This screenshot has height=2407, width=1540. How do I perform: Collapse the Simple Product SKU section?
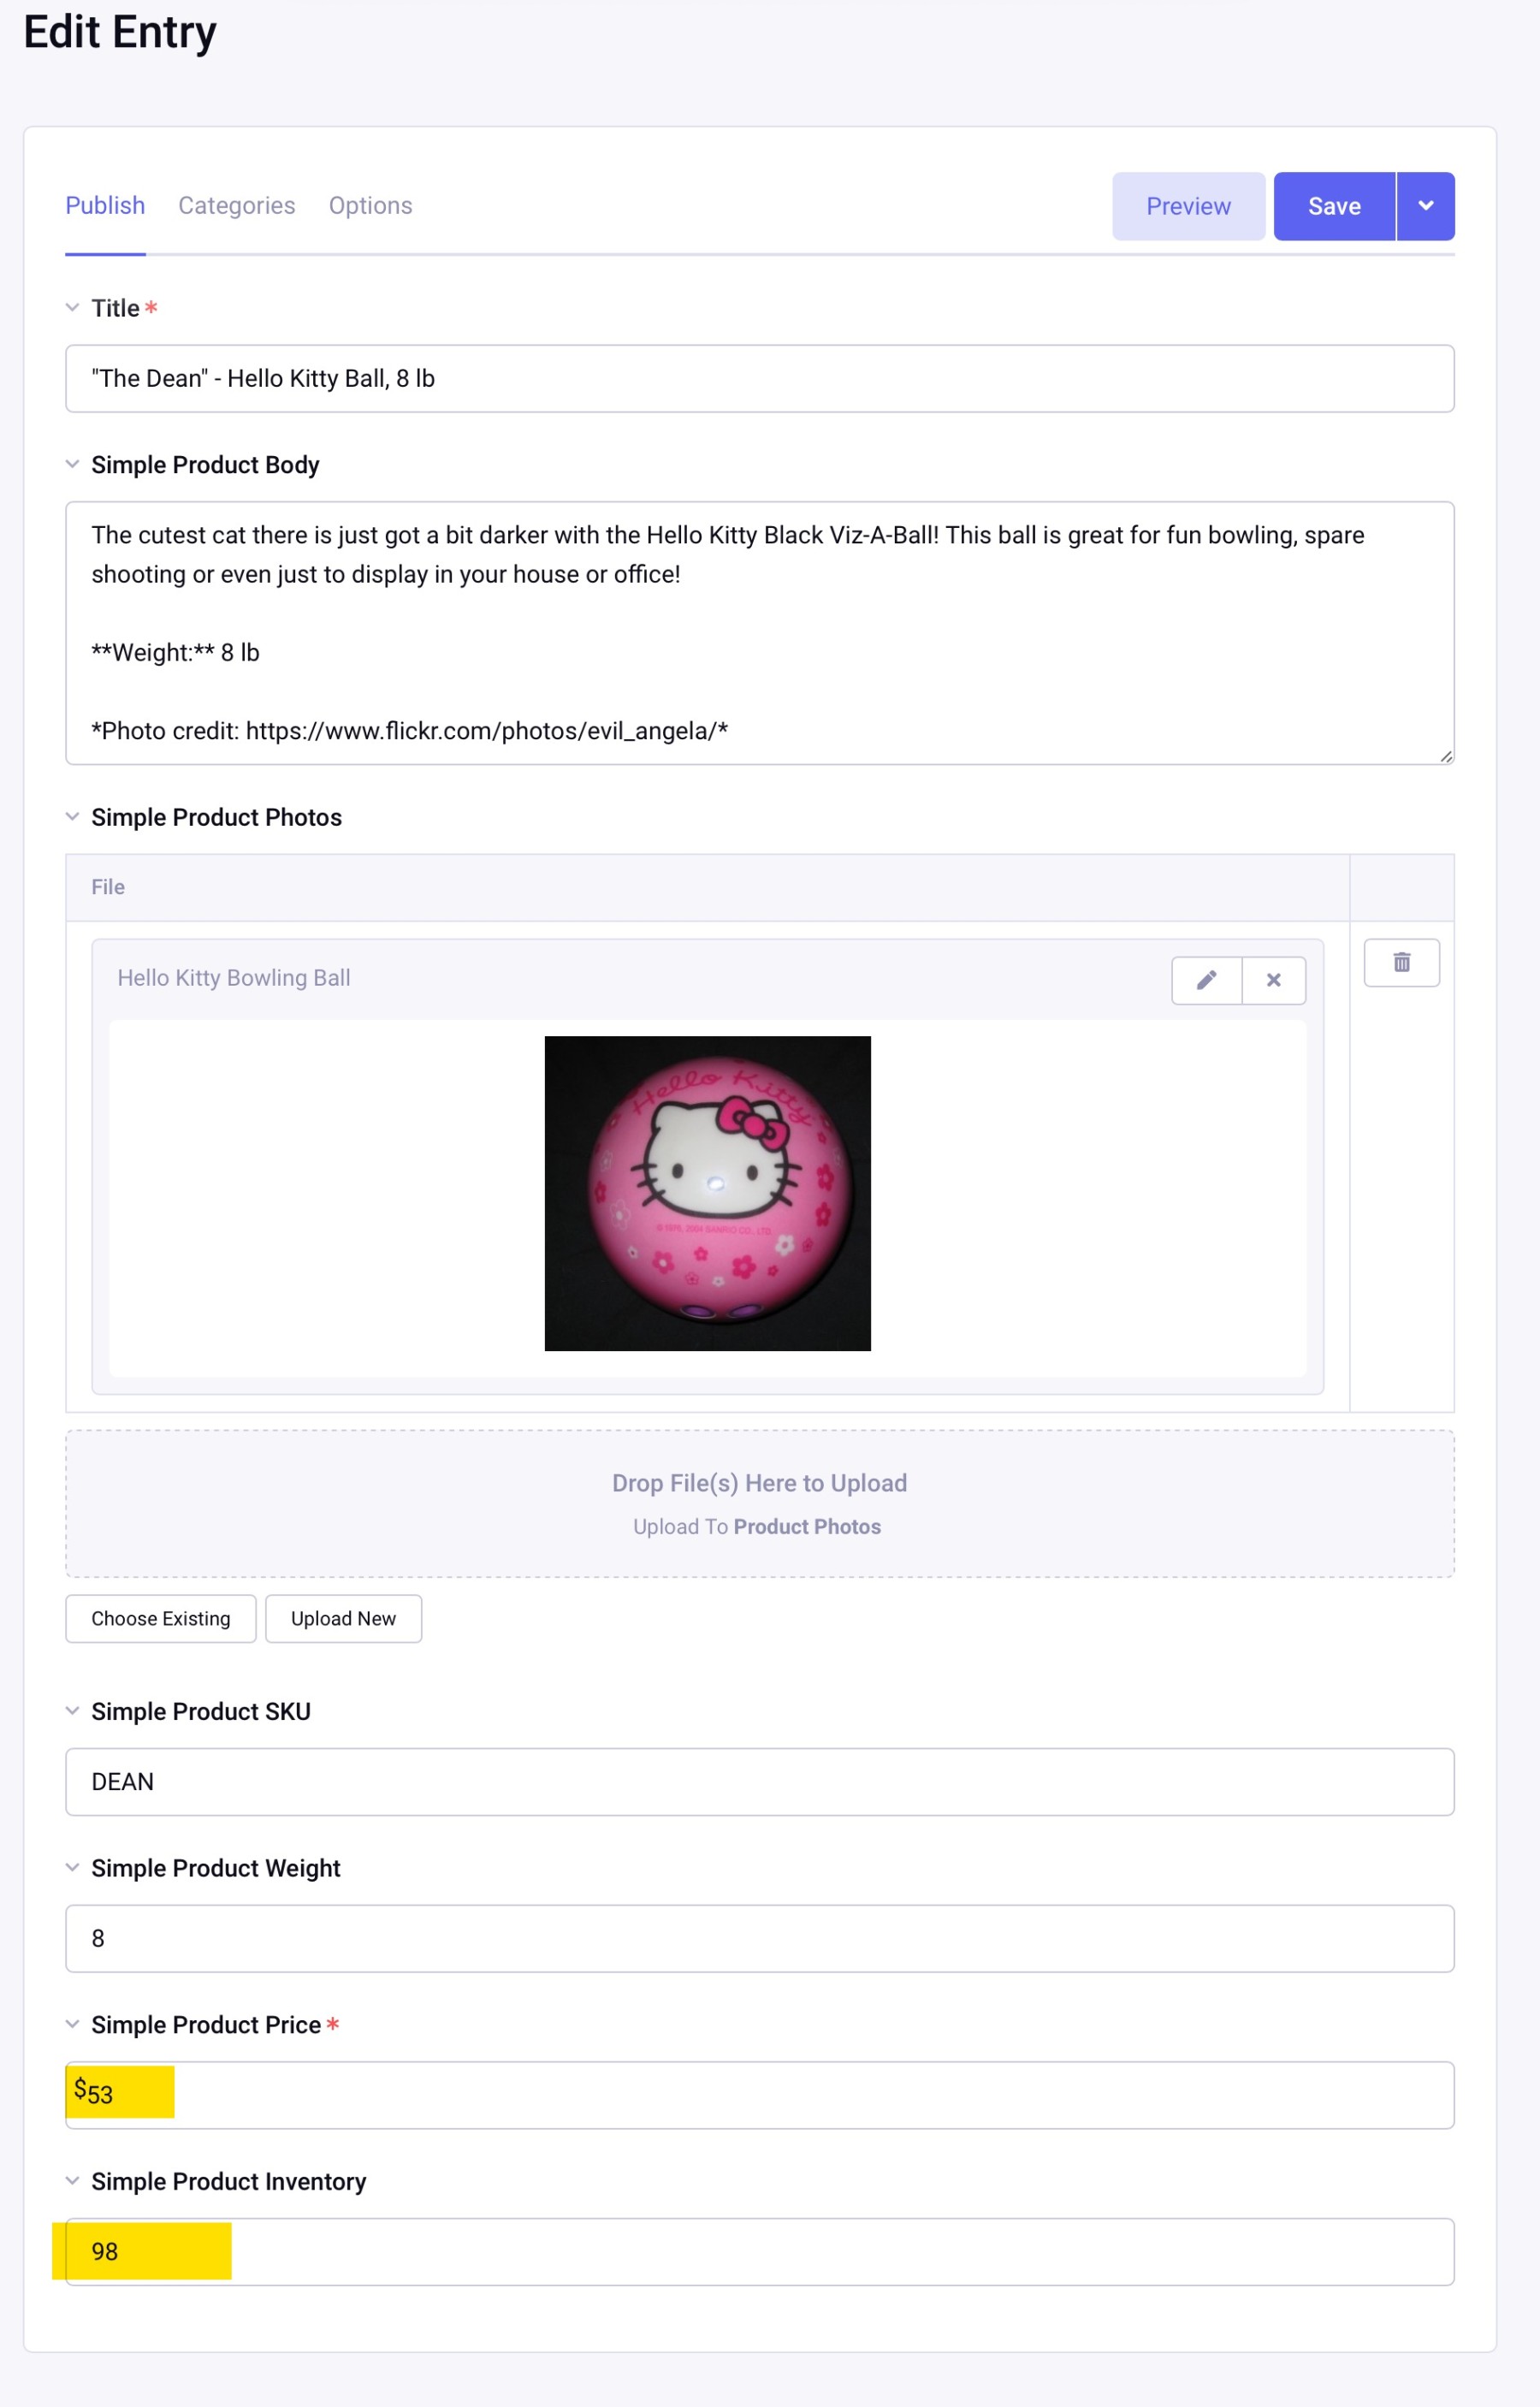pos(73,1710)
